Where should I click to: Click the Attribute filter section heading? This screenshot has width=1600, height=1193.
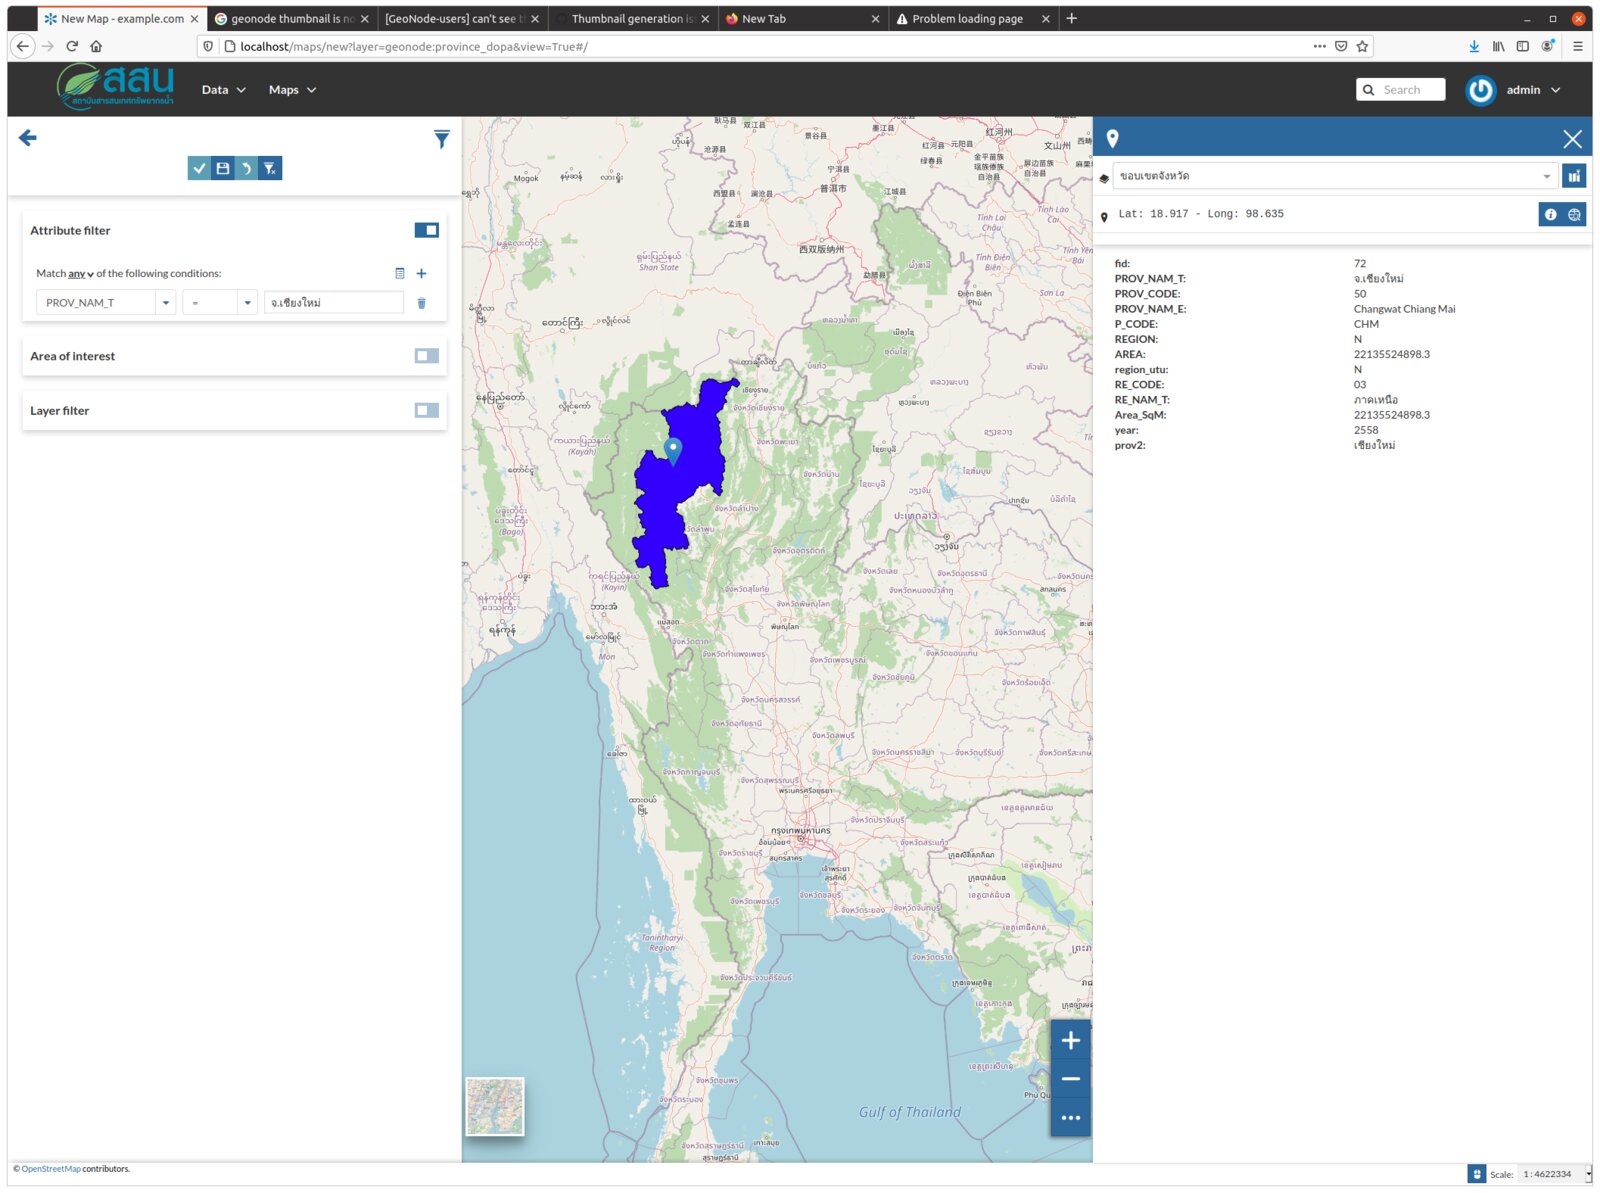pos(70,231)
